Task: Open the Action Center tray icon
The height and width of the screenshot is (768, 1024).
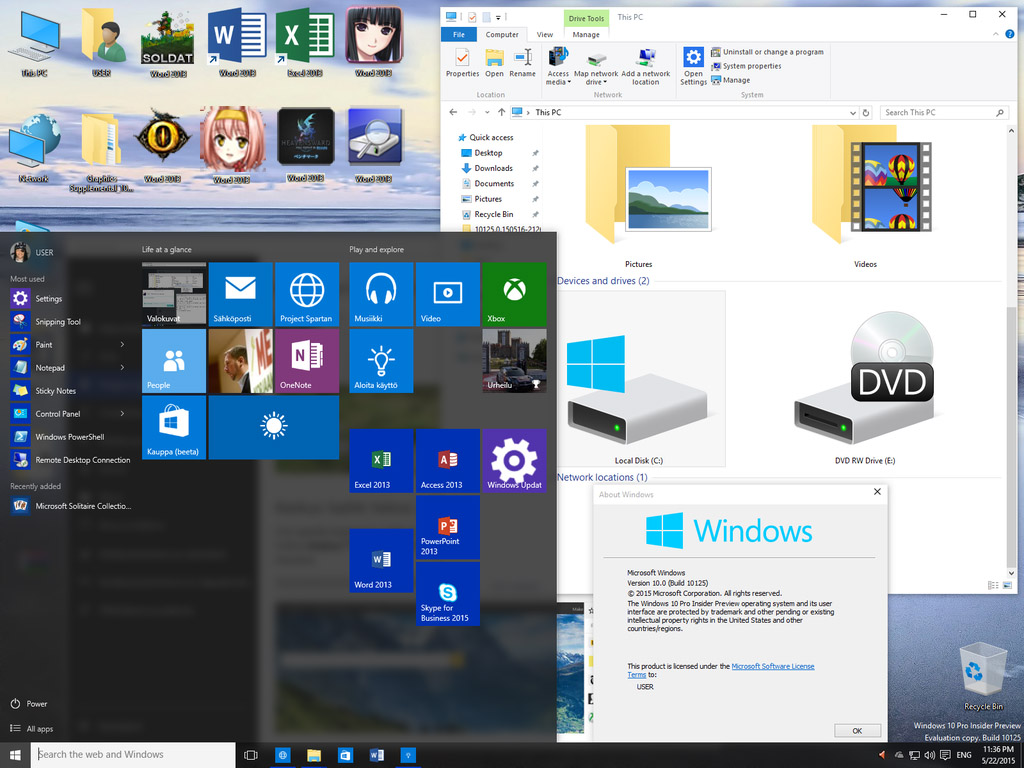Action: click(945, 755)
